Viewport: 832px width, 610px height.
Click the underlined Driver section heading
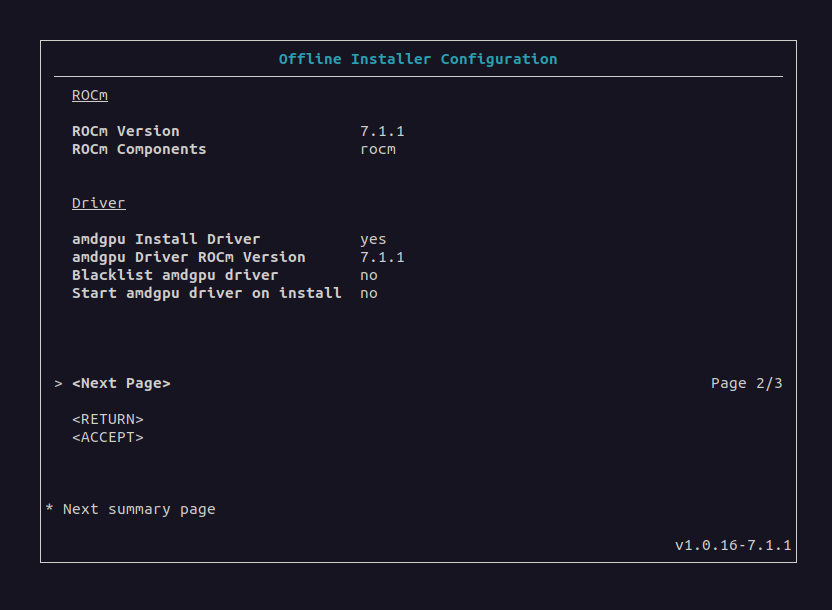click(98, 203)
